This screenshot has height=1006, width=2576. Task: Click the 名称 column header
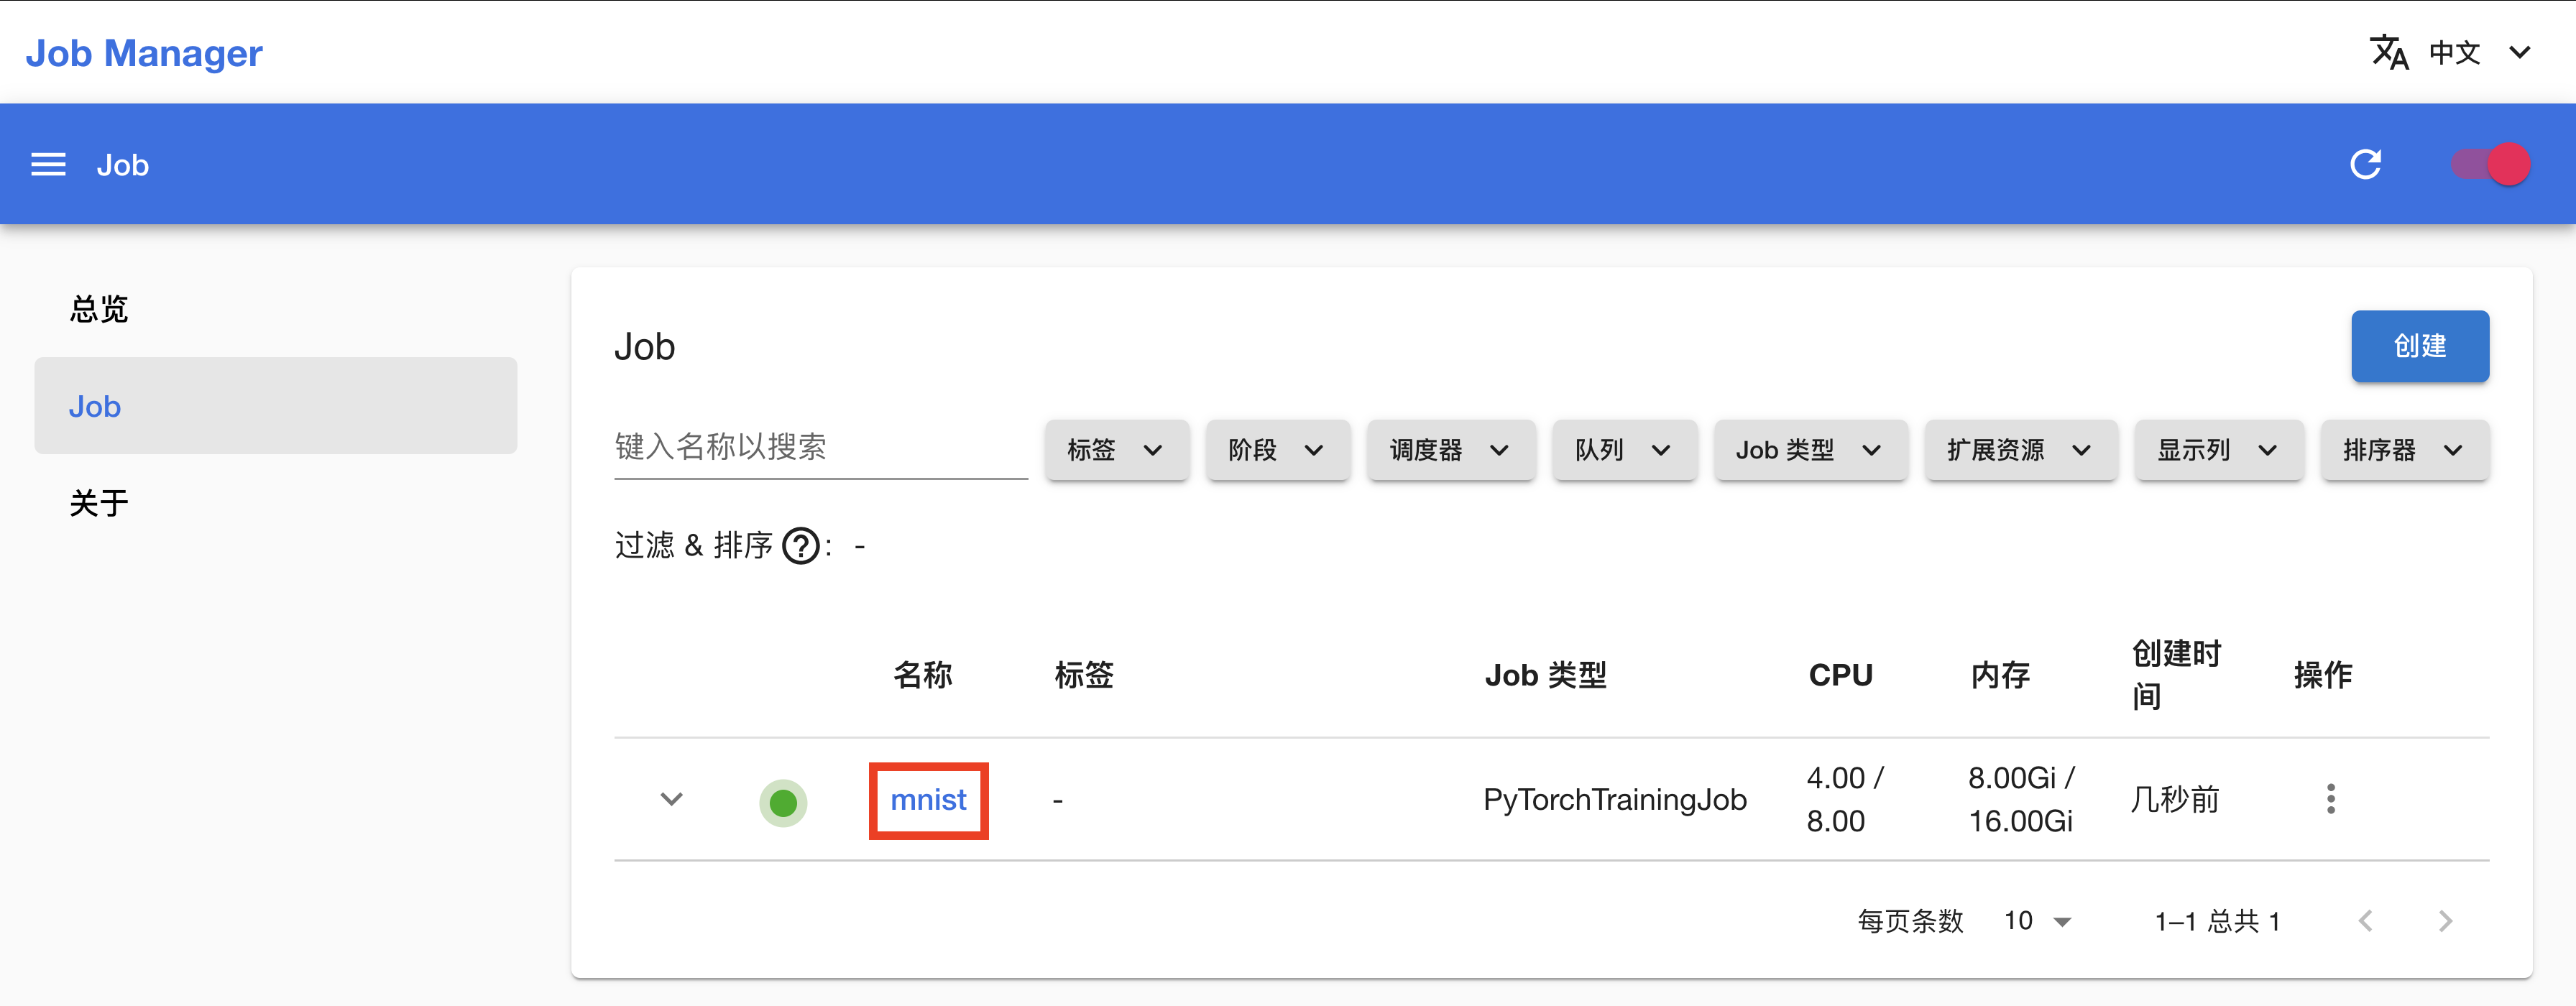point(922,675)
